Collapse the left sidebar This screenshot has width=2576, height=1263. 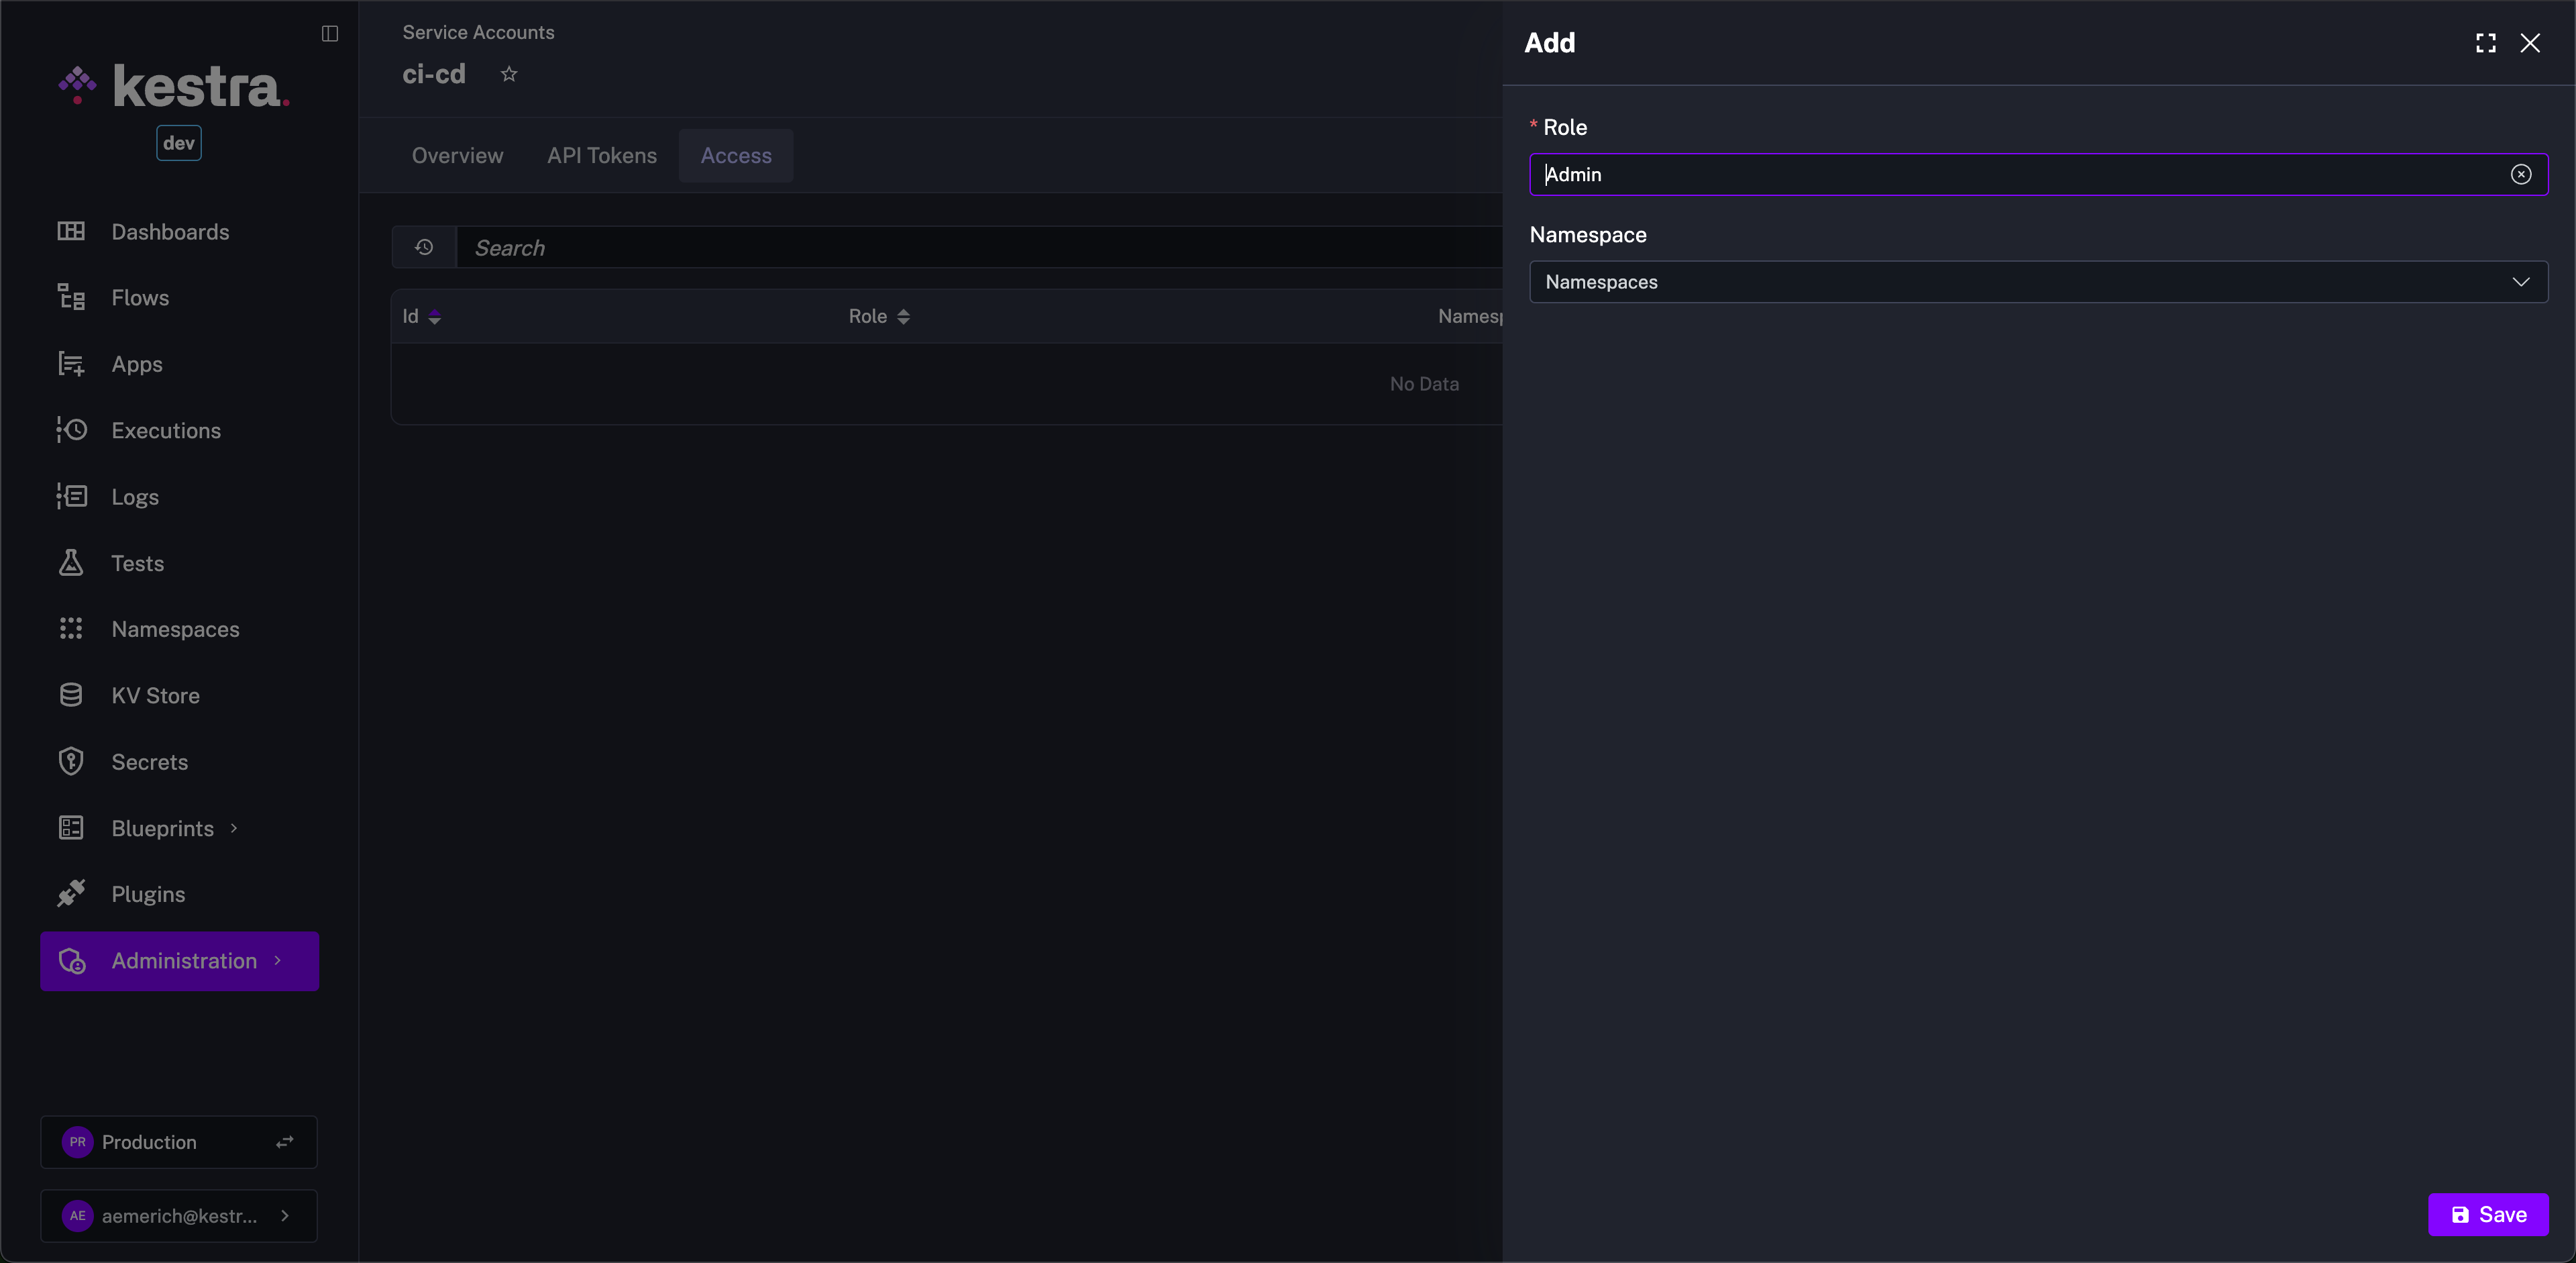pos(328,33)
